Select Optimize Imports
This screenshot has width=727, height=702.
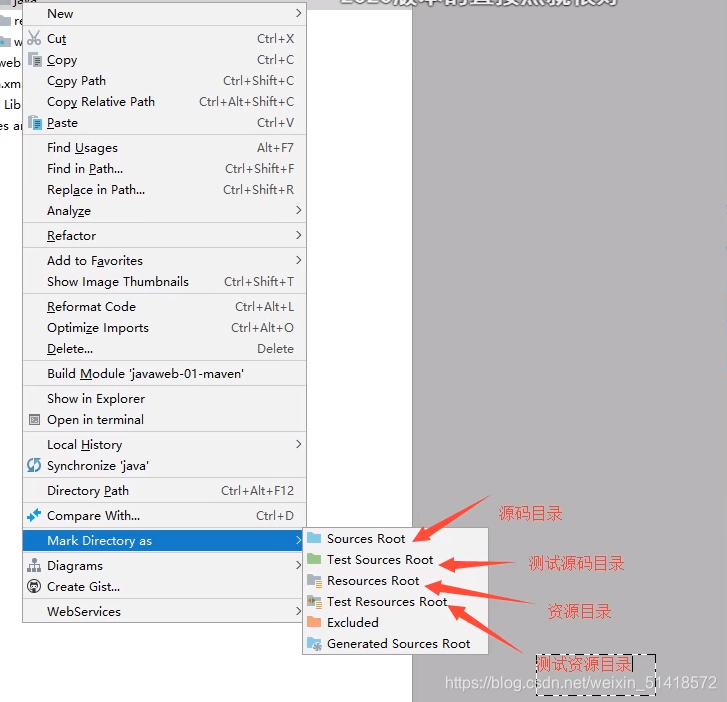(165, 328)
